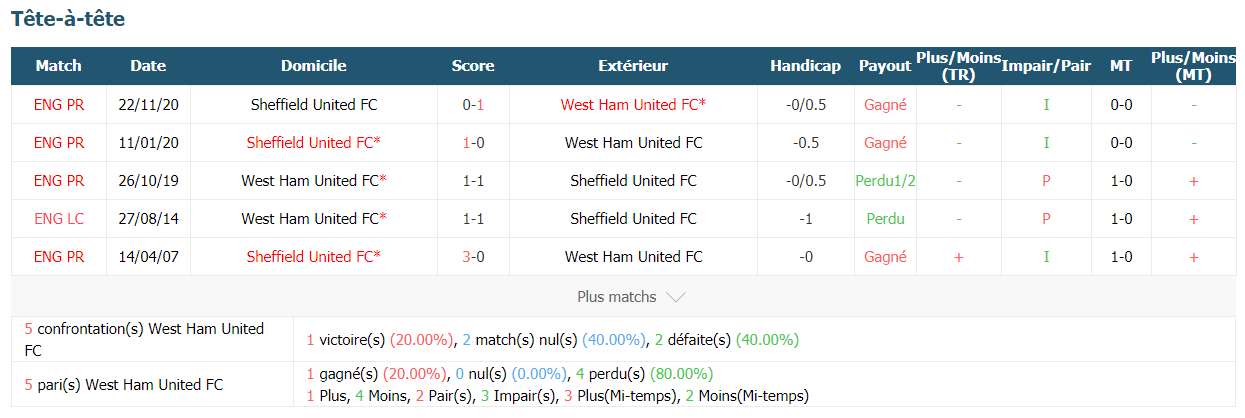Open Sheffield United FC* on 11/01/20
The image size is (1245, 418).
(x=314, y=142)
